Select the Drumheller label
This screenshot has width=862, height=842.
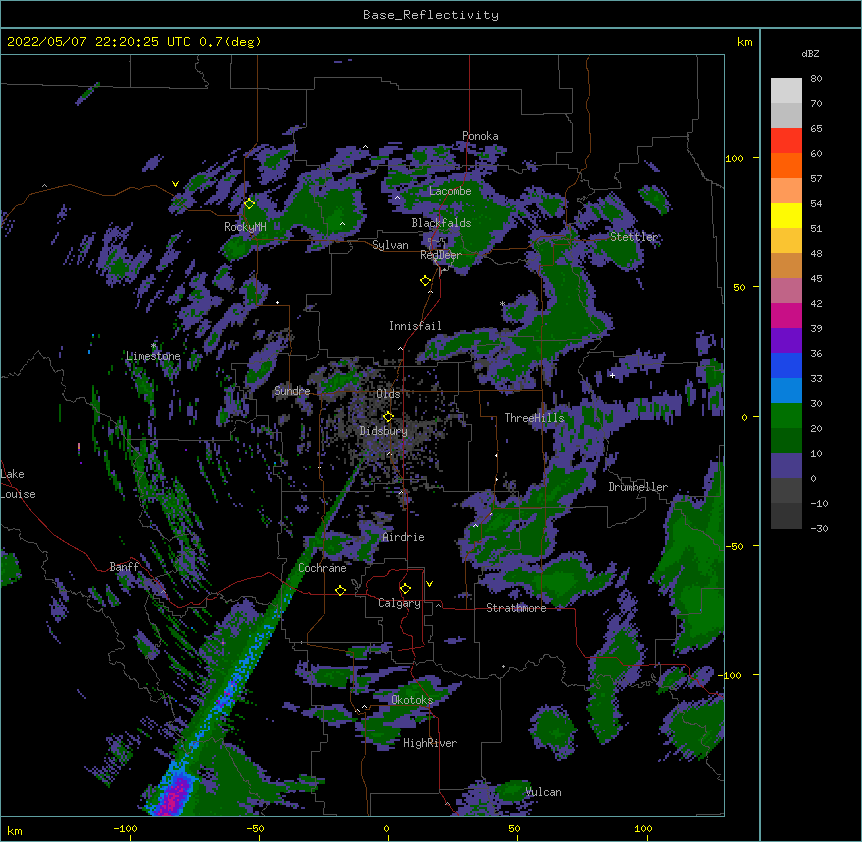click(638, 487)
